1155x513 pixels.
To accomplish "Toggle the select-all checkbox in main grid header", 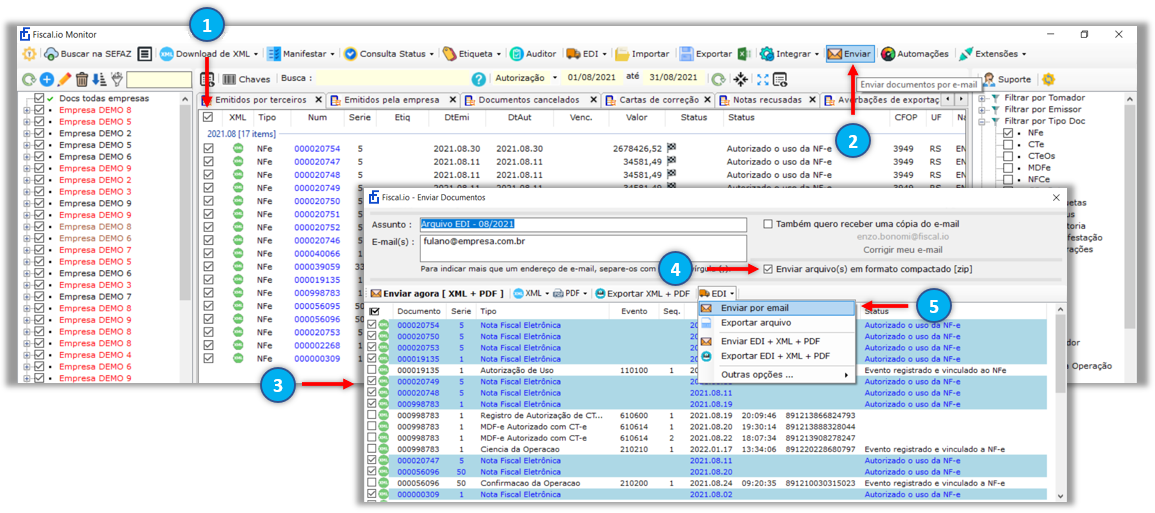I will [208, 116].
